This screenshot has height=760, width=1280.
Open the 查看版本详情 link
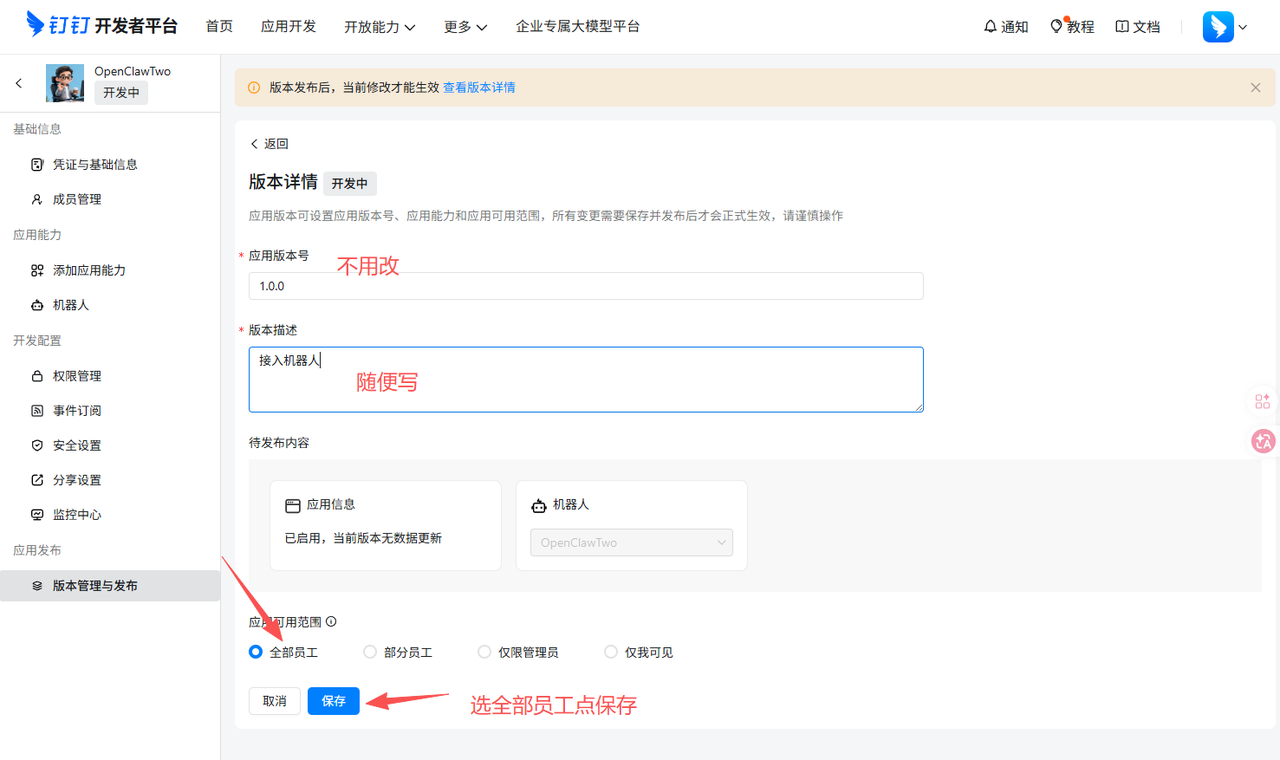(x=479, y=88)
